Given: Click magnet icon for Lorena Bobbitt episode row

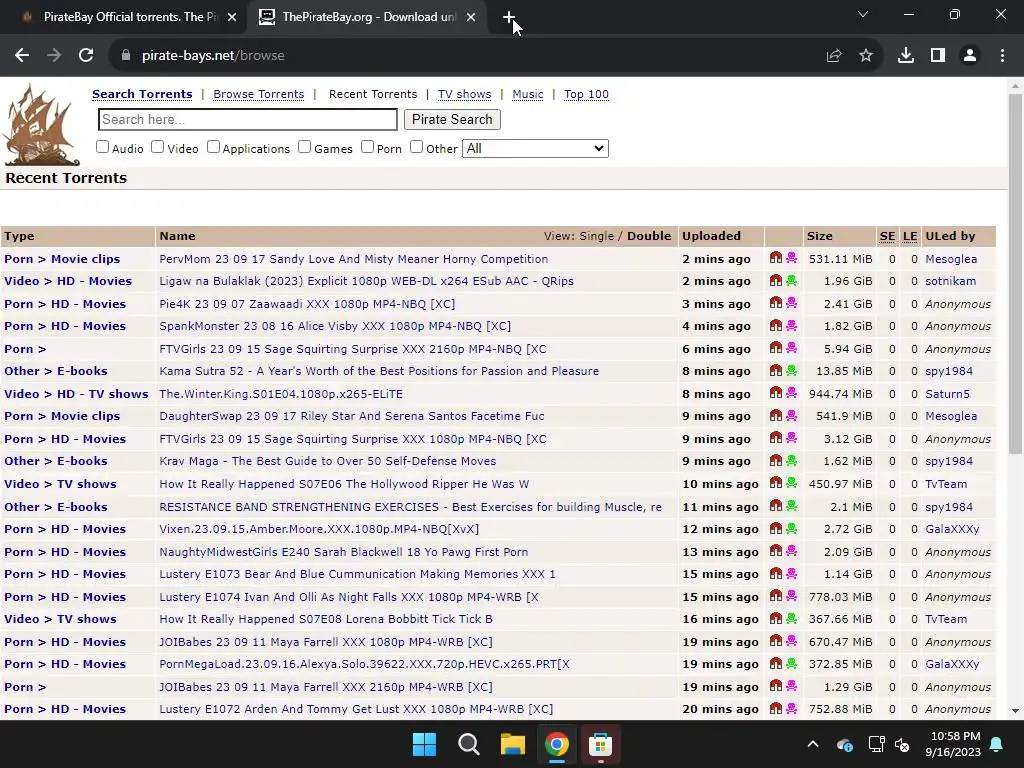Looking at the screenshot, I should coord(776,618).
